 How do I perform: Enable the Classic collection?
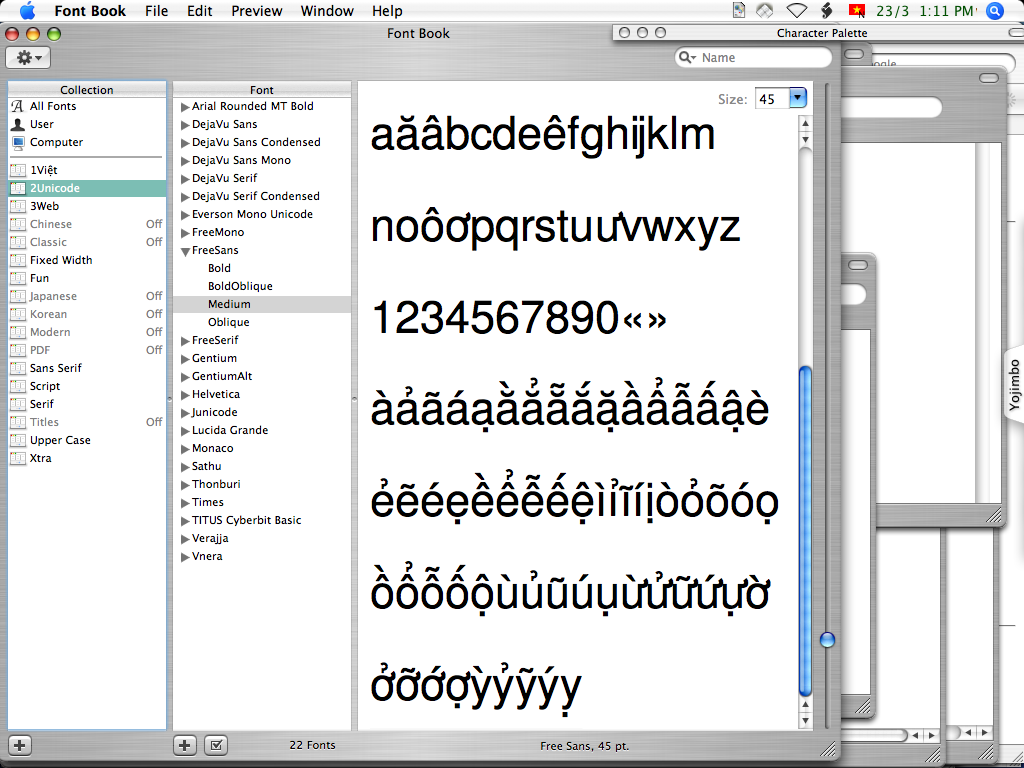(154, 242)
